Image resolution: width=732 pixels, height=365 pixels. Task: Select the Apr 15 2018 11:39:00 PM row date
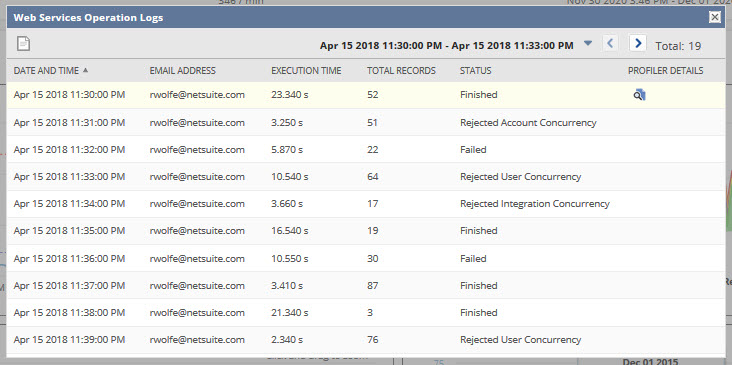point(69,340)
